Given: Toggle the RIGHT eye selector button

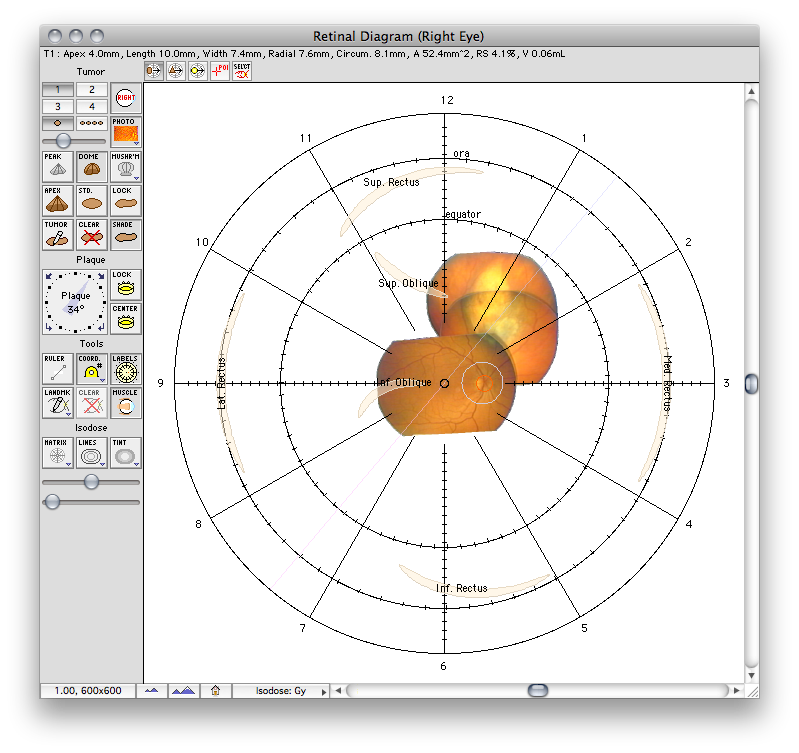Looking at the screenshot, I should click(125, 98).
